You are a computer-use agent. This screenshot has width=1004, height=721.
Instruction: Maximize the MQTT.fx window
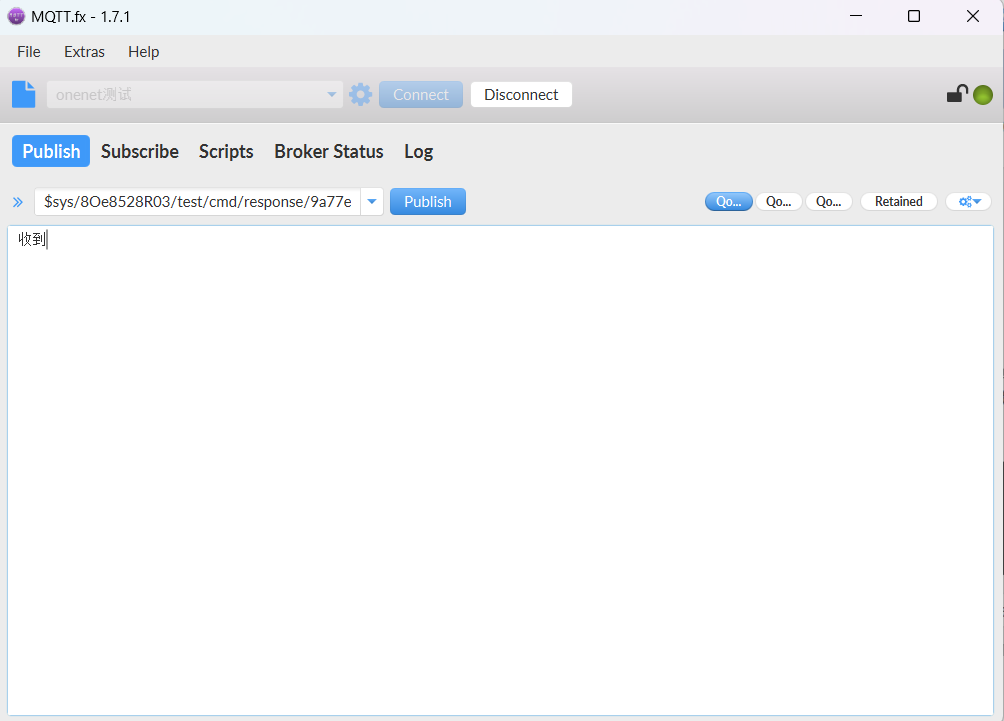pyautogui.click(x=914, y=17)
